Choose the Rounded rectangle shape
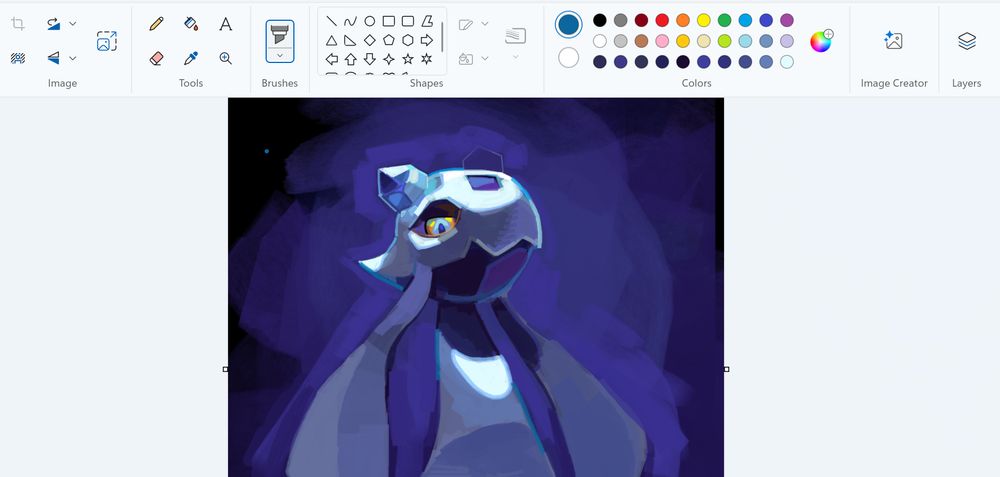Viewport: 1000px width, 477px height. [x=408, y=21]
